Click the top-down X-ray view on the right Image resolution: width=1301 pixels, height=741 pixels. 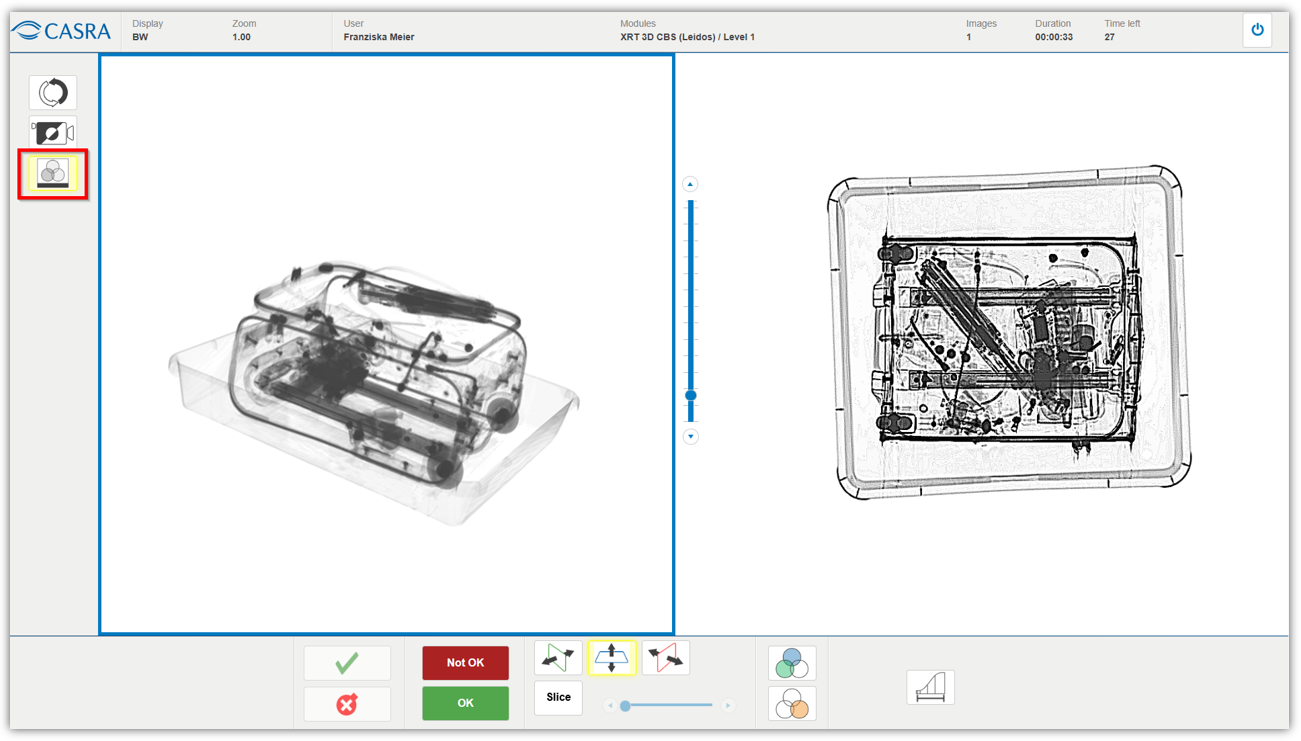(x=1008, y=333)
